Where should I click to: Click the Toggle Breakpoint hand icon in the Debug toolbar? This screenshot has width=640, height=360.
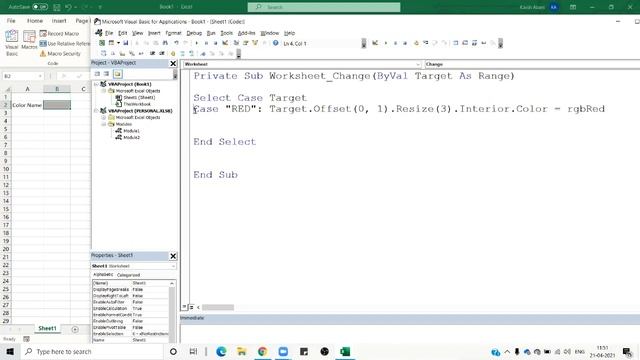click(416, 43)
